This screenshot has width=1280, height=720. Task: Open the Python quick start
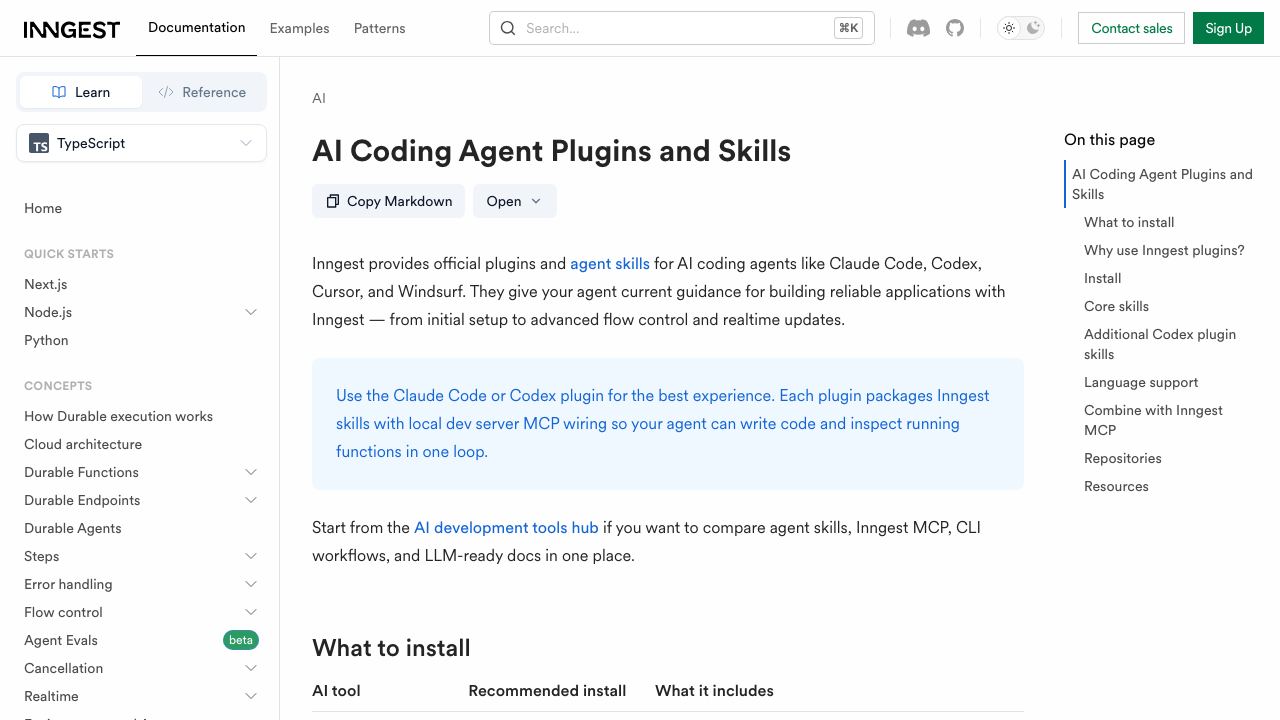(46, 340)
